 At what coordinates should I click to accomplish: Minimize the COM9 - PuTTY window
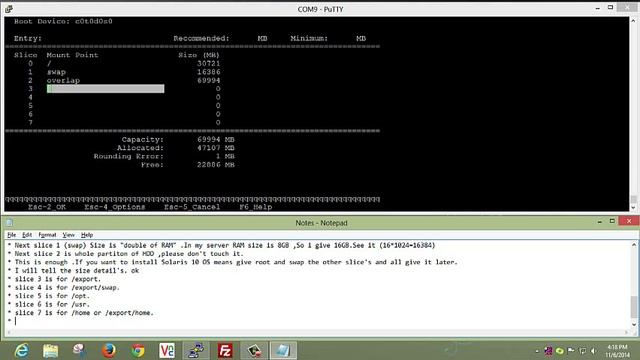tap(598, 8)
